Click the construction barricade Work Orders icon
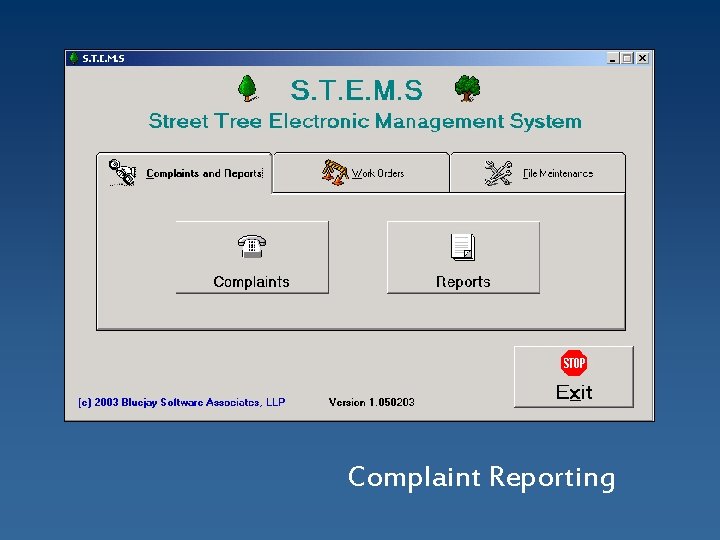 [x=335, y=172]
